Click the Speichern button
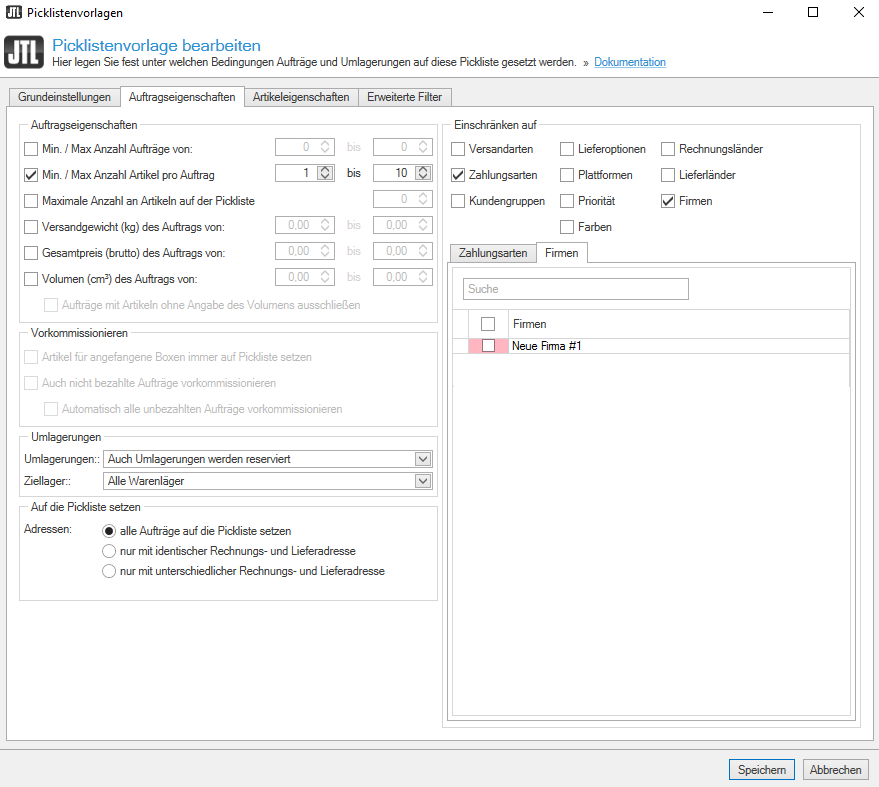The width and height of the screenshot is (879, 787). 762,770
